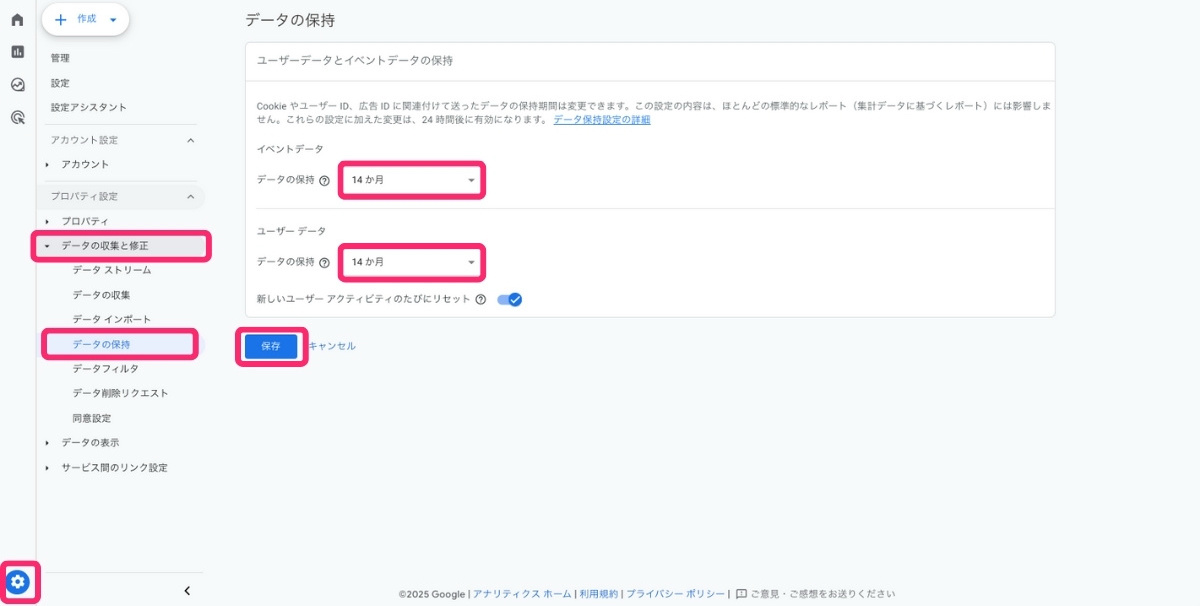Viewport: 1200px width, 606px height.
Task: Open the ユーザー データ retention dropdown
Action: coord(410,262)
